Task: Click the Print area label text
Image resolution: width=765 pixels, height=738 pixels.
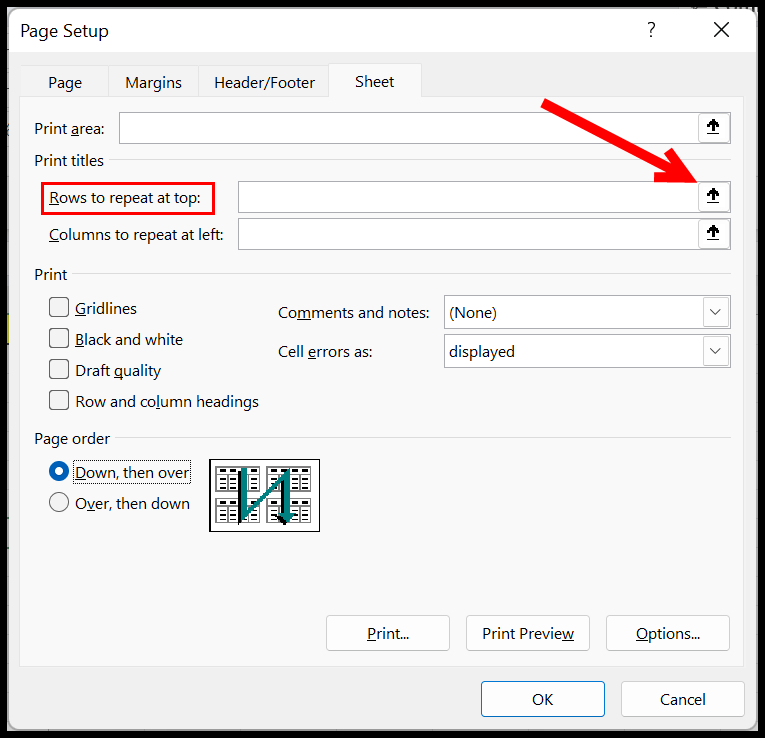Action: (69, 128)
